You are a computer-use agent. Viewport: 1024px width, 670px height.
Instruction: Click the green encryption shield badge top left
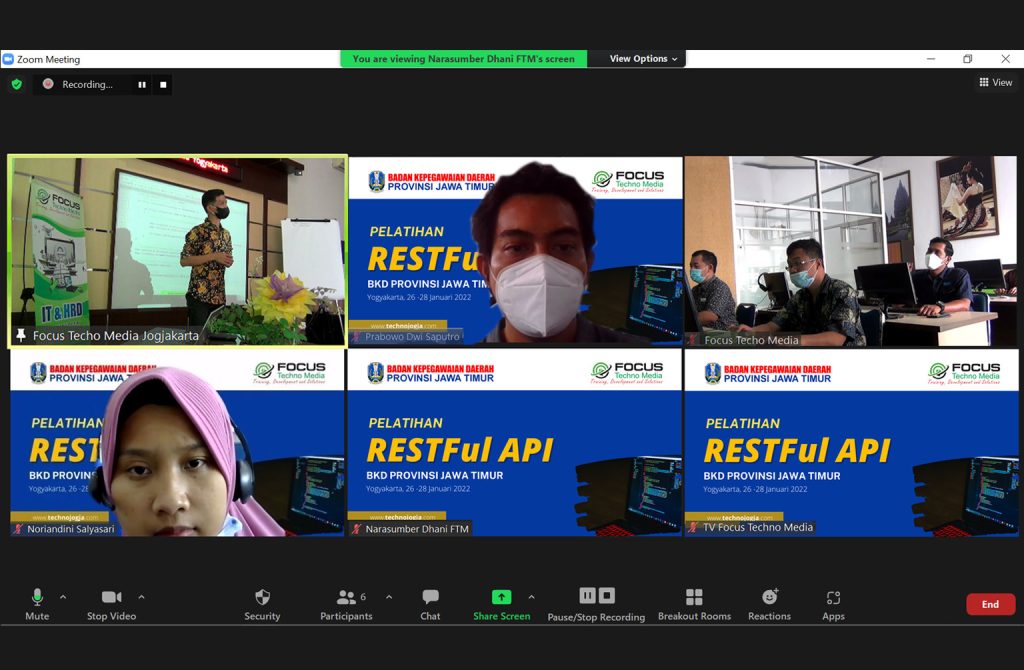(x=16, y=84)
